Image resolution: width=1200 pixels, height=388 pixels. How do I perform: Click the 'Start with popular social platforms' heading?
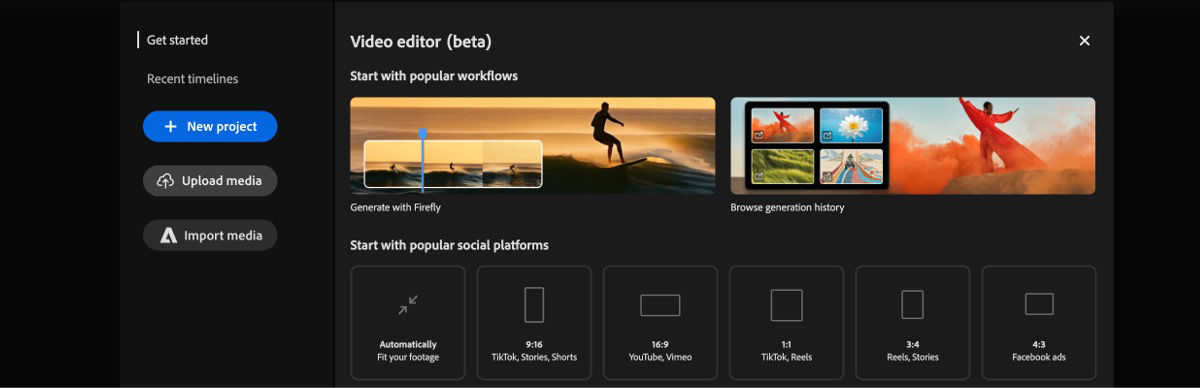pos(449,245)
